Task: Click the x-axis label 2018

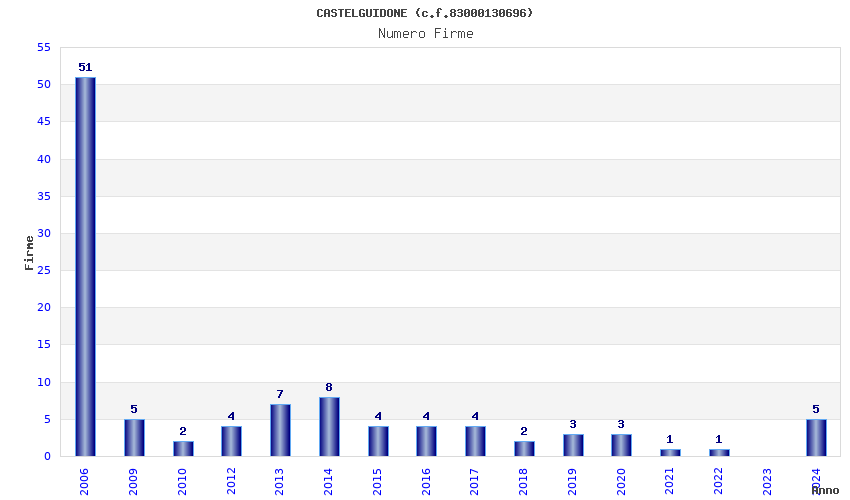Action: 523,482
